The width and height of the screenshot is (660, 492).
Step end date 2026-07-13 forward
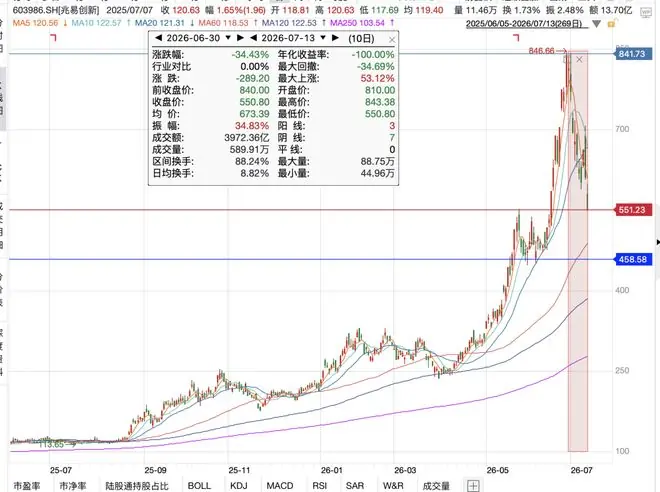tap(335, 38)
